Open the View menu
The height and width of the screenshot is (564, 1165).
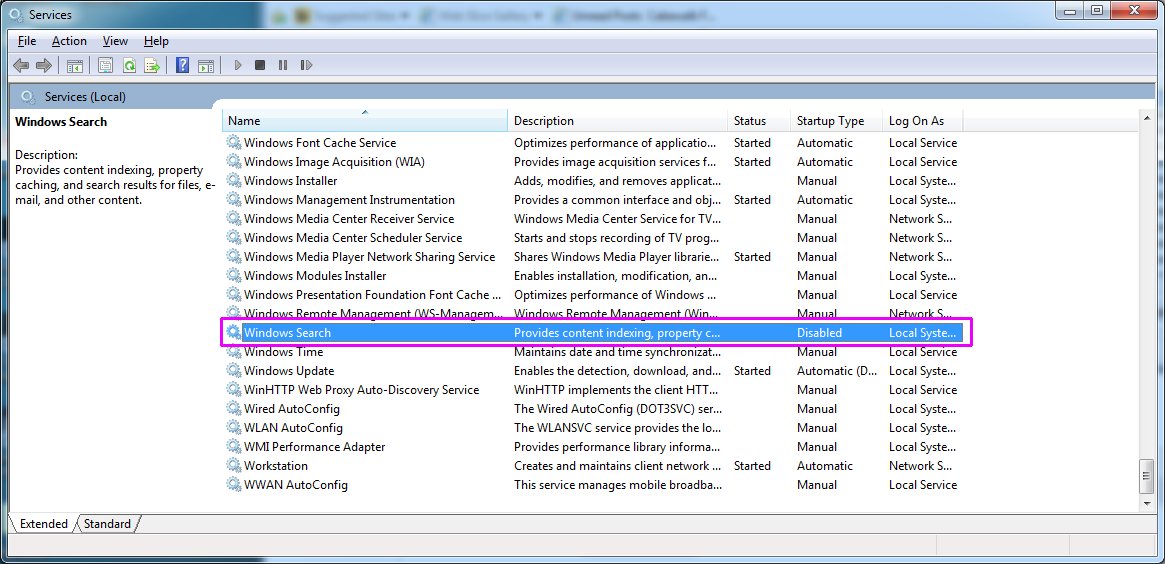pyautogui.click(x=115, y=42)
